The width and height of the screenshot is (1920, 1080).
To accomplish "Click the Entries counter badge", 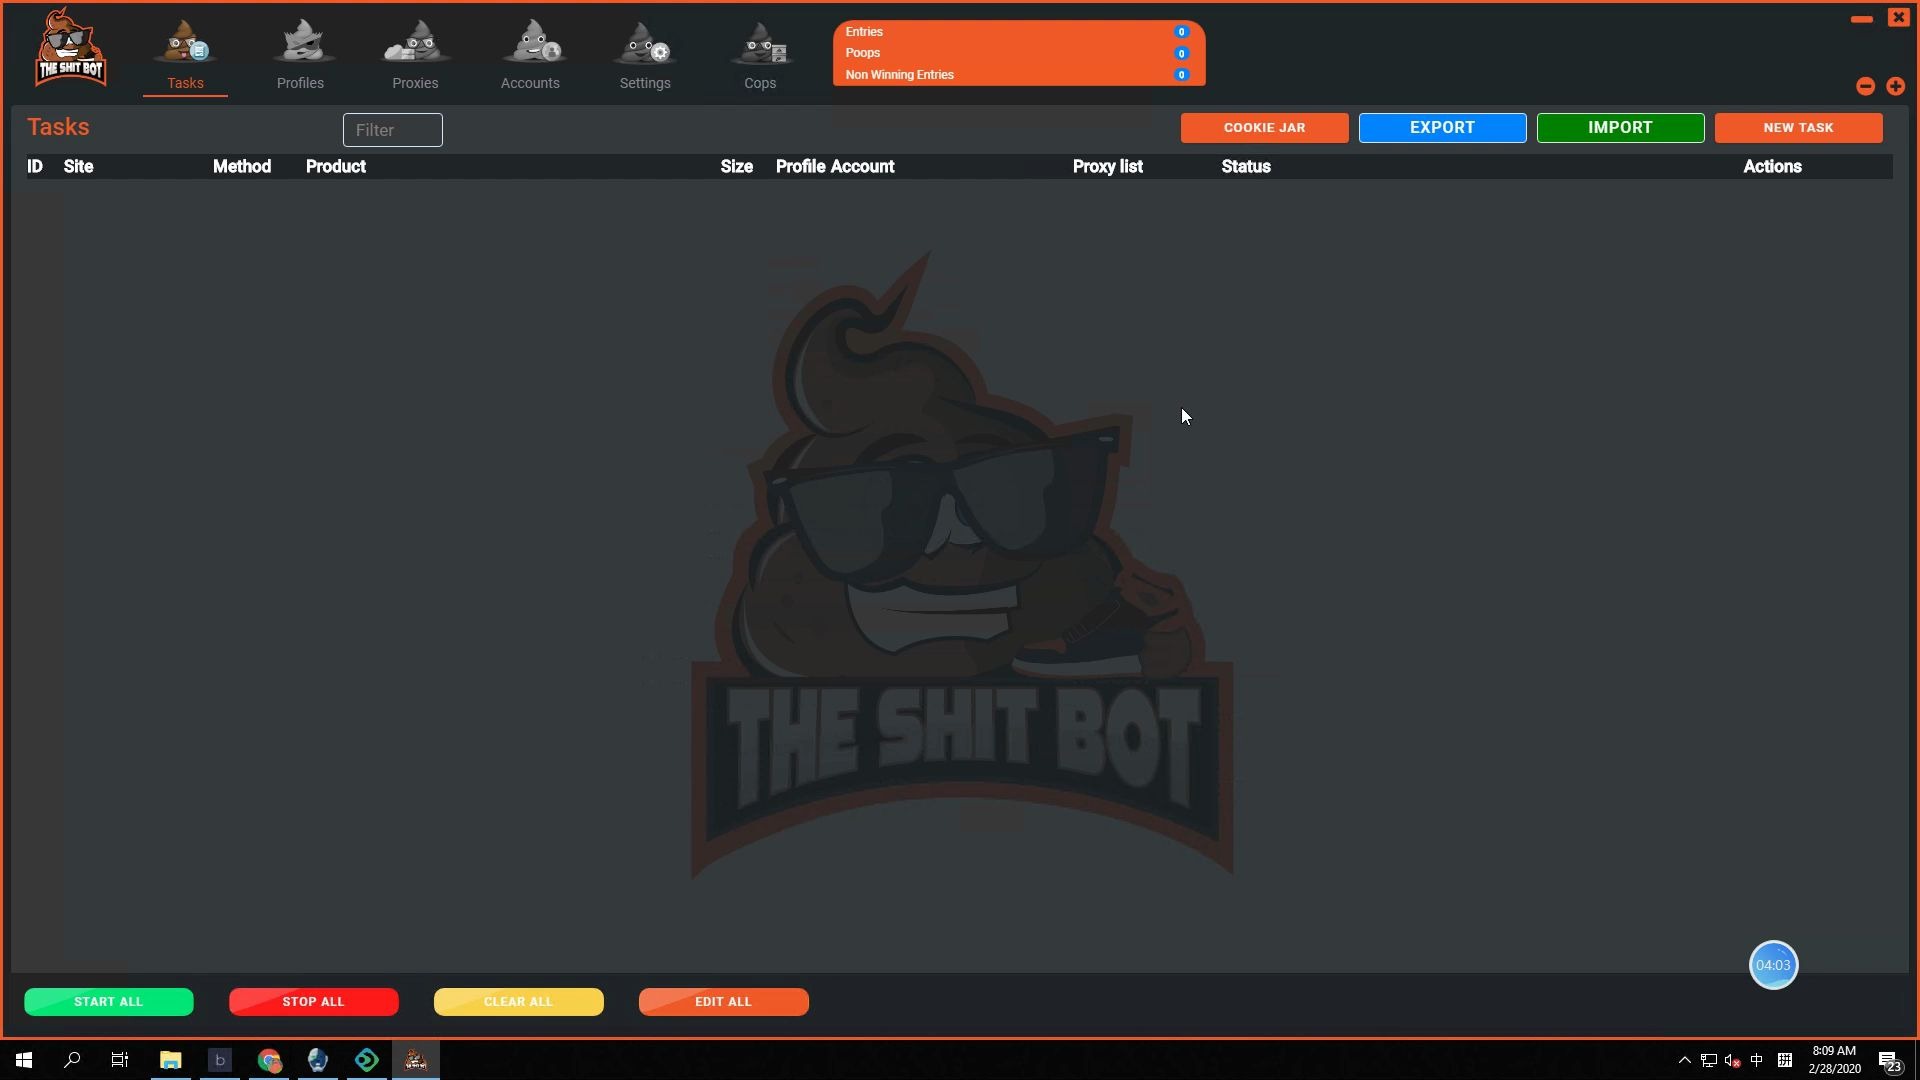I will coord(1181,32).
